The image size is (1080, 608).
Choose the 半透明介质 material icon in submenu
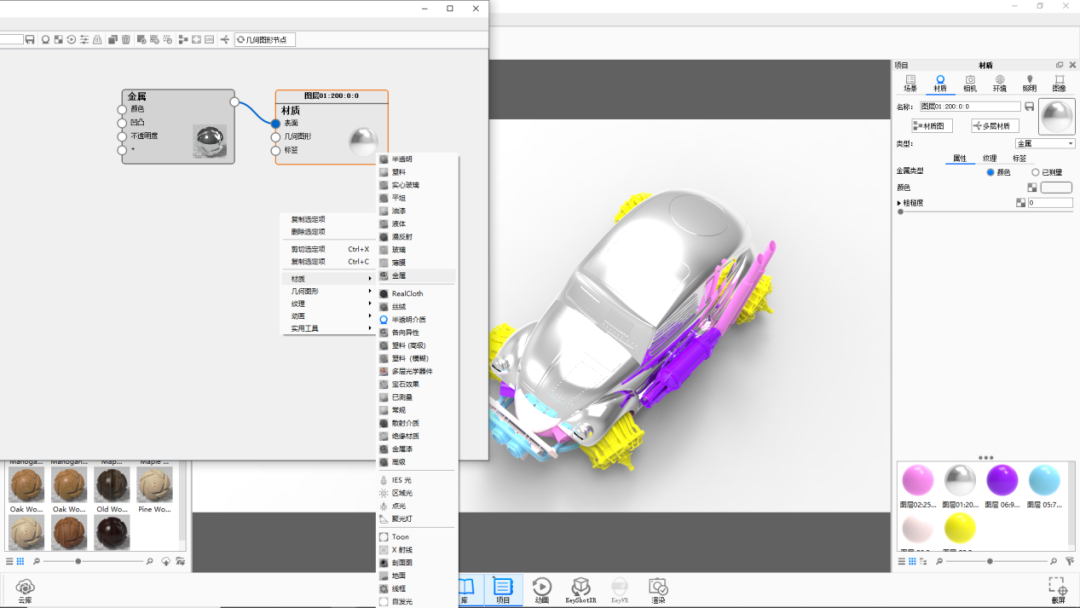384,319
